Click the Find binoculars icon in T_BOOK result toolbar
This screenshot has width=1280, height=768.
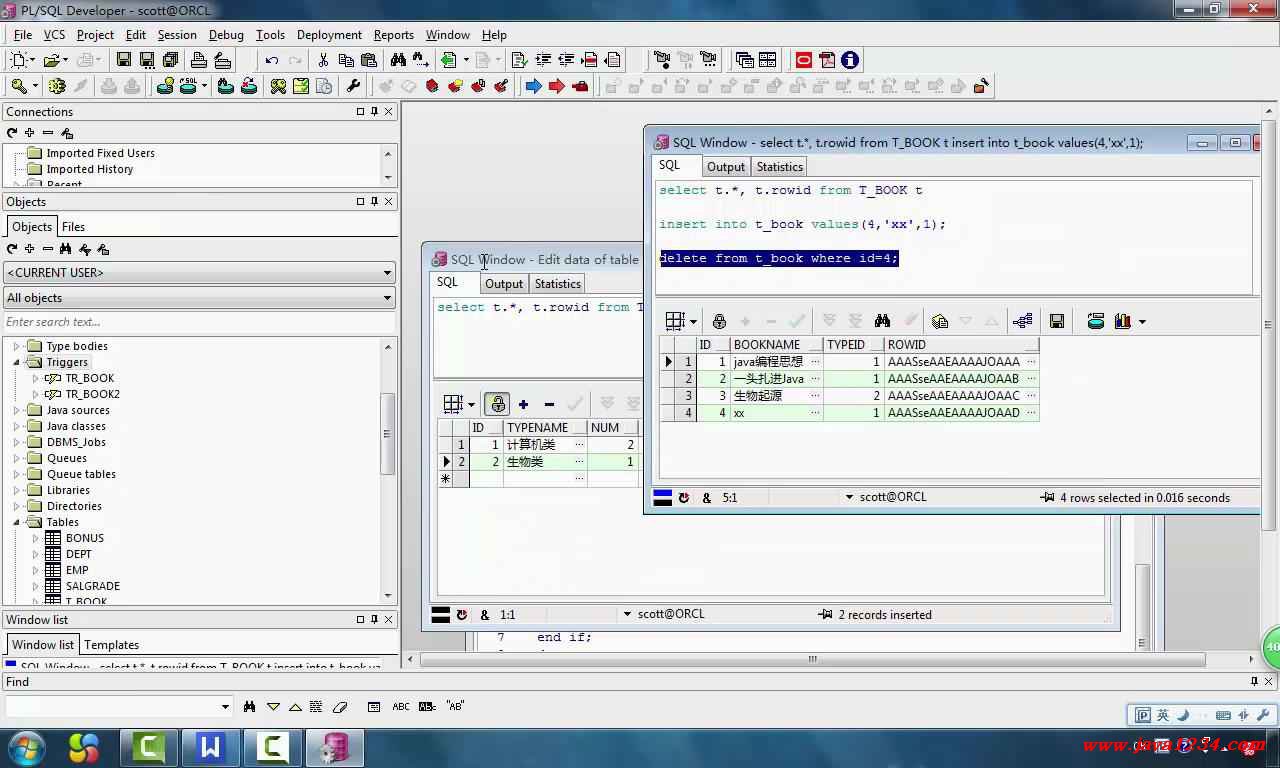[x=882, y=321]
